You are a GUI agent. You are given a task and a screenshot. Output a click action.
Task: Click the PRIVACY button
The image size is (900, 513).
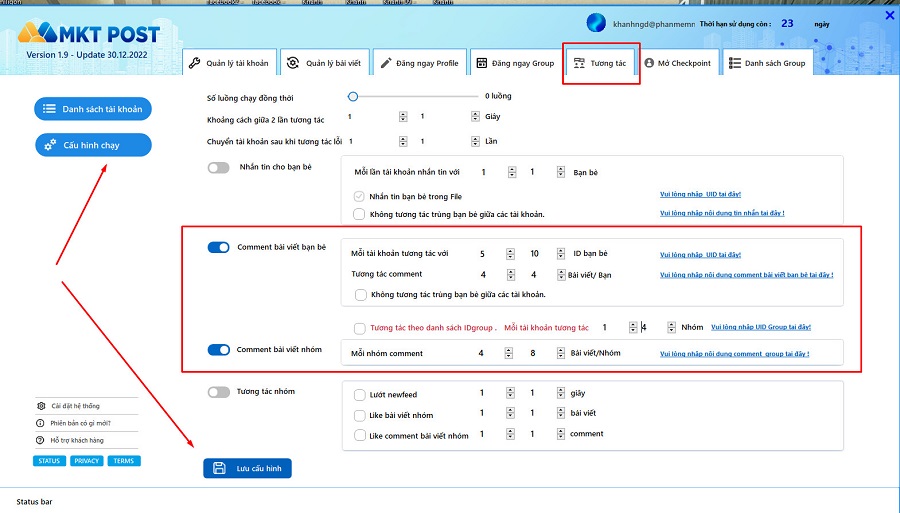87,461
